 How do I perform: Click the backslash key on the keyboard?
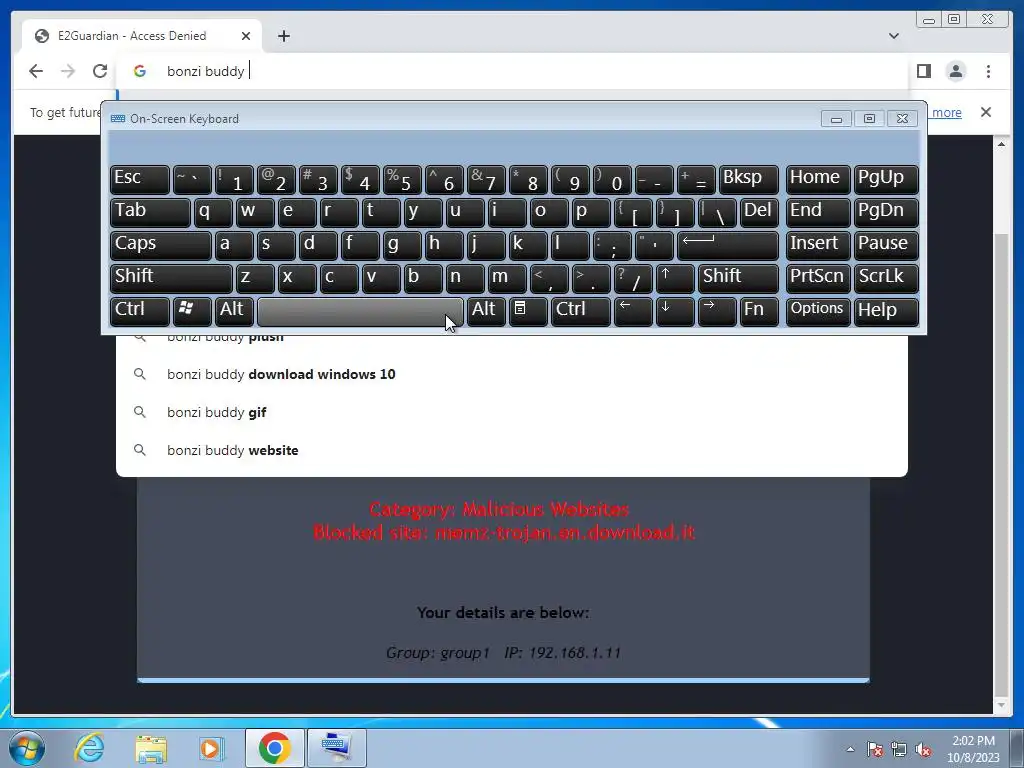tap(717, 212)
